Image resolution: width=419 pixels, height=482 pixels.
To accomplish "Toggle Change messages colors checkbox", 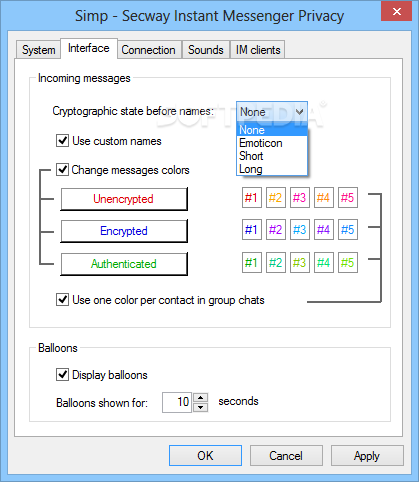I will tap(62, 170).
